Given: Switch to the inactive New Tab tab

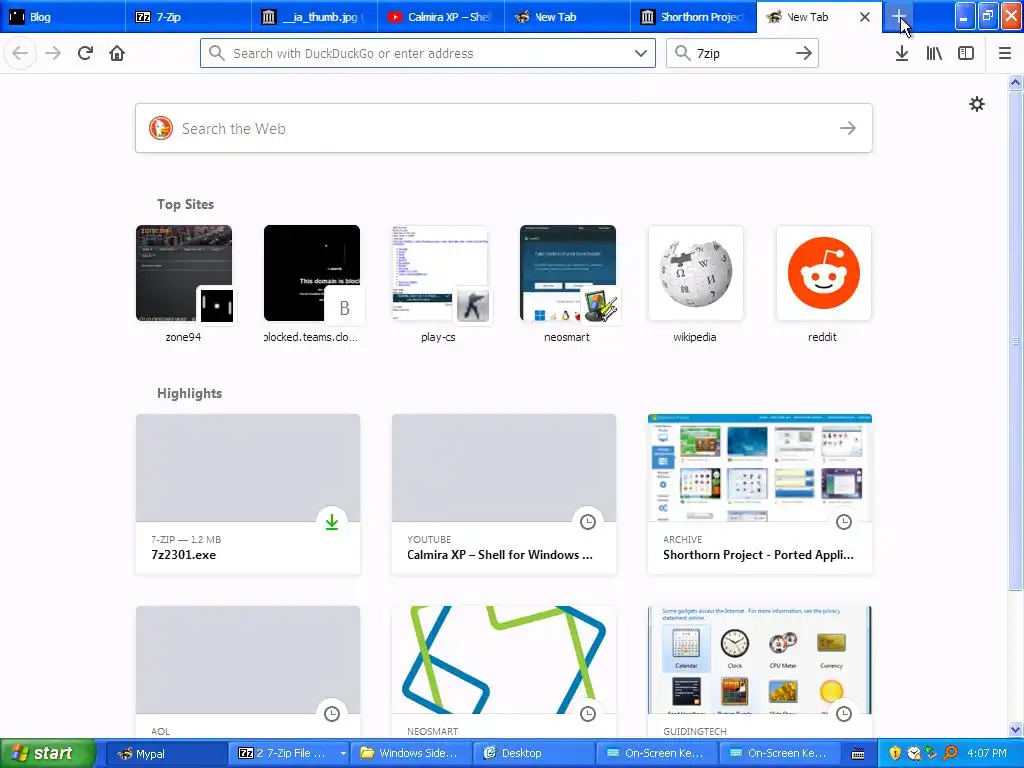Looking at the screenshot, I should (567, 17).
